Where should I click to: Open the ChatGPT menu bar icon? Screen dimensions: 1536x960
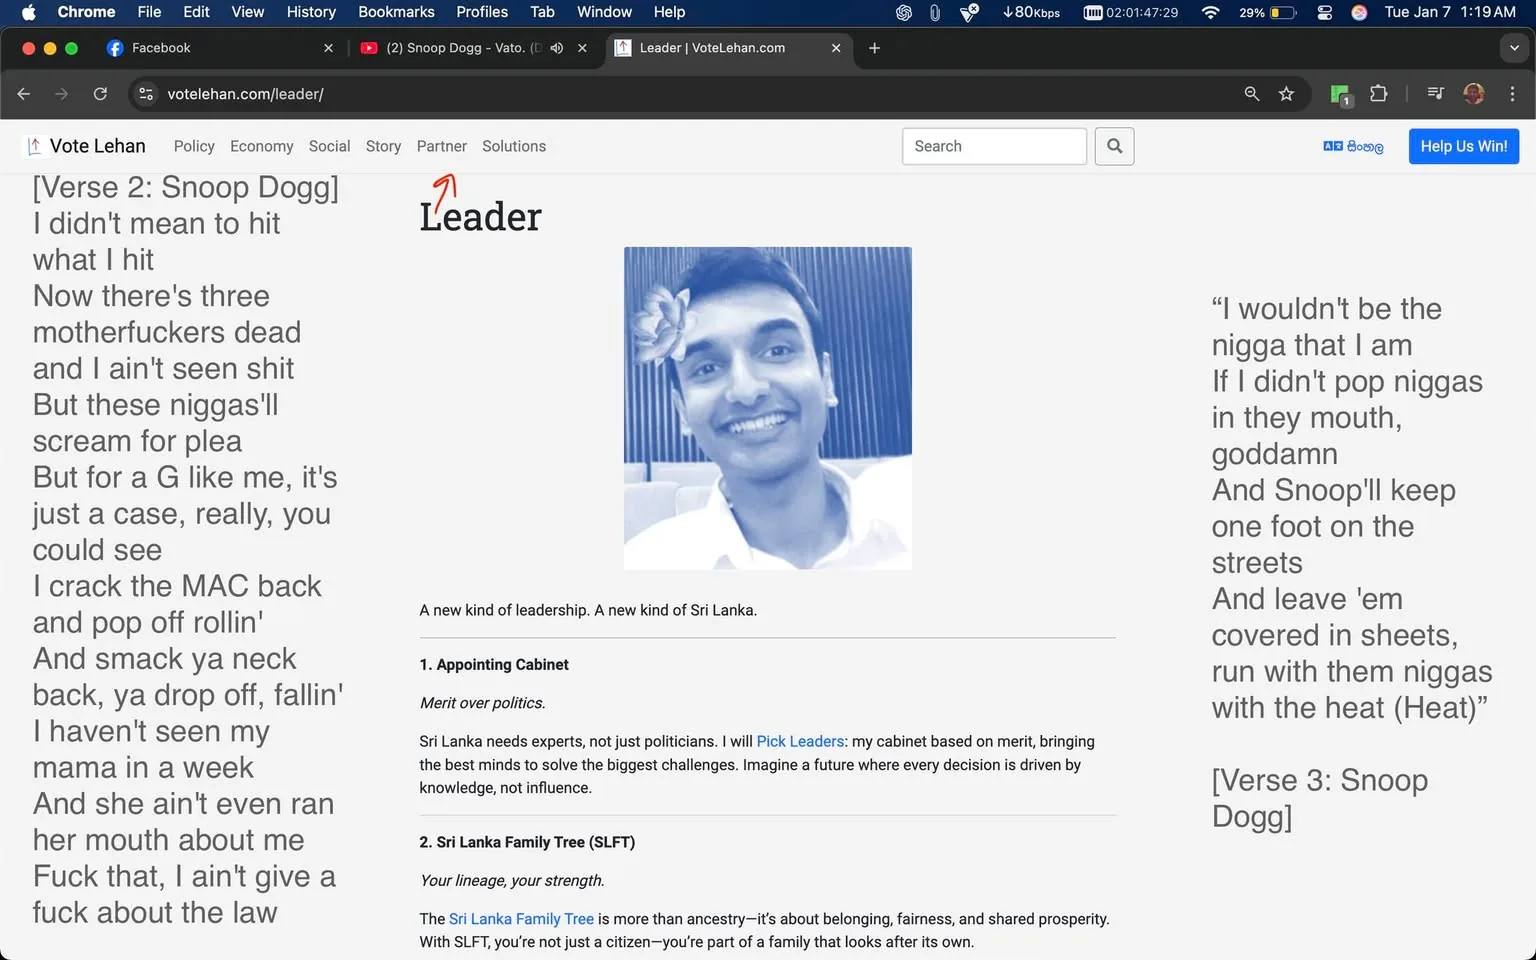point(903,12)
